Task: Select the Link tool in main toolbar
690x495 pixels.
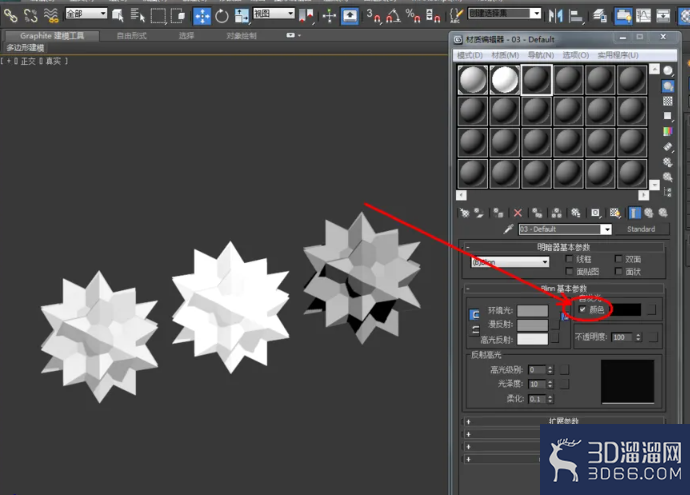Action: tap(11, 16)
